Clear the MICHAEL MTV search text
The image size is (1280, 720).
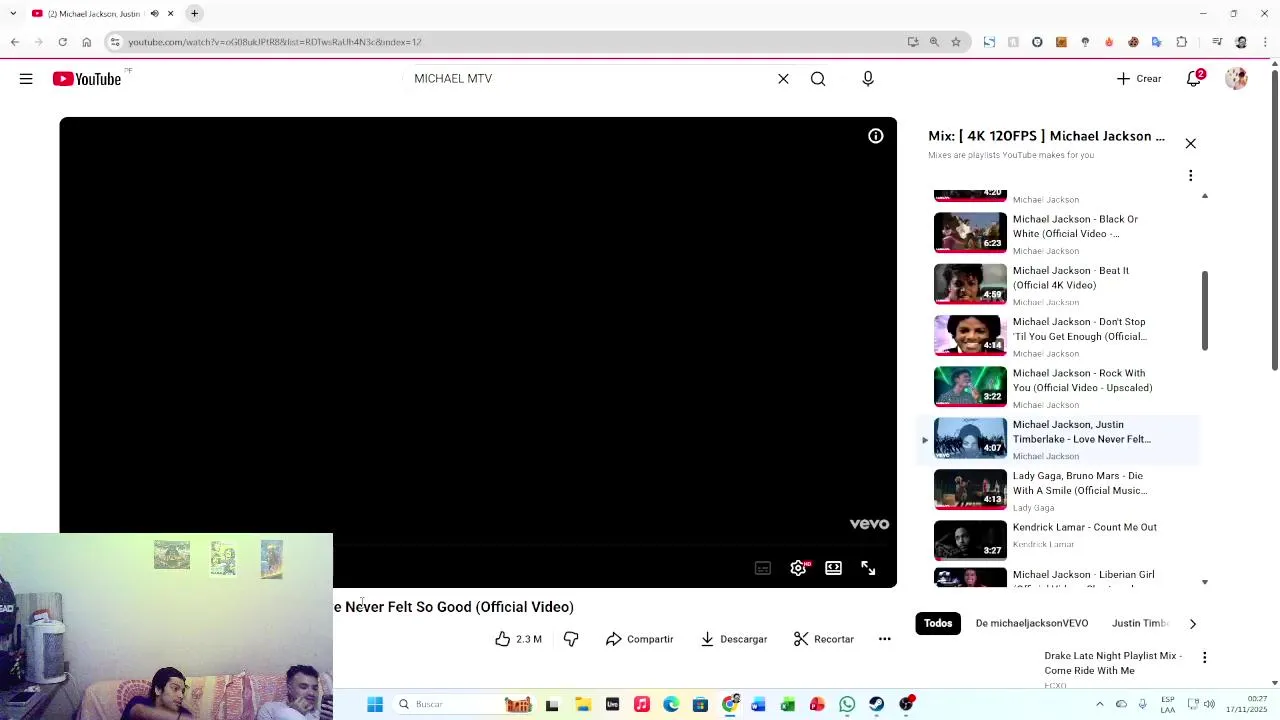(783, 79)
